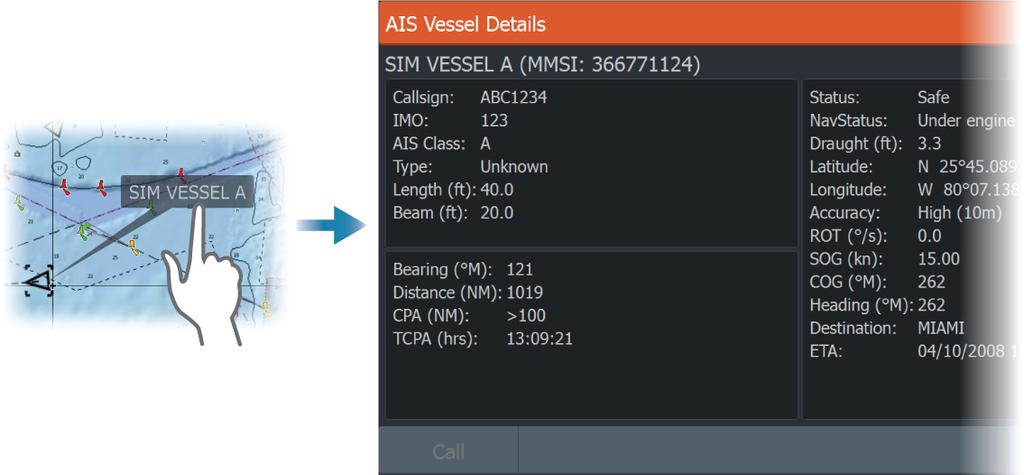This screenshot has height=475, width=1024.
Task: Click the TCPA time value 13:09:21
Action: coord(539,339)
